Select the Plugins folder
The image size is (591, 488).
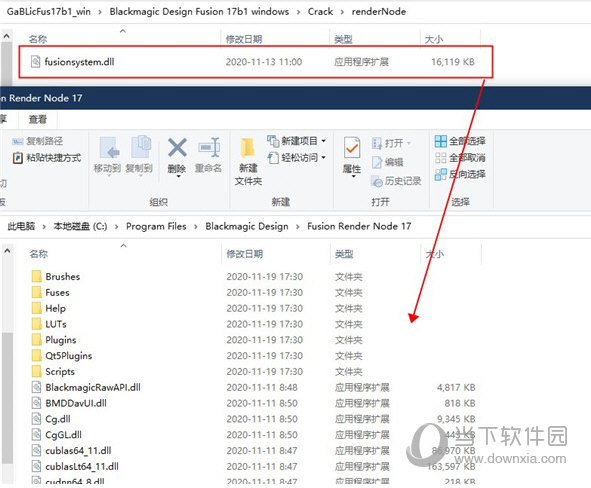tap(61, 340)
